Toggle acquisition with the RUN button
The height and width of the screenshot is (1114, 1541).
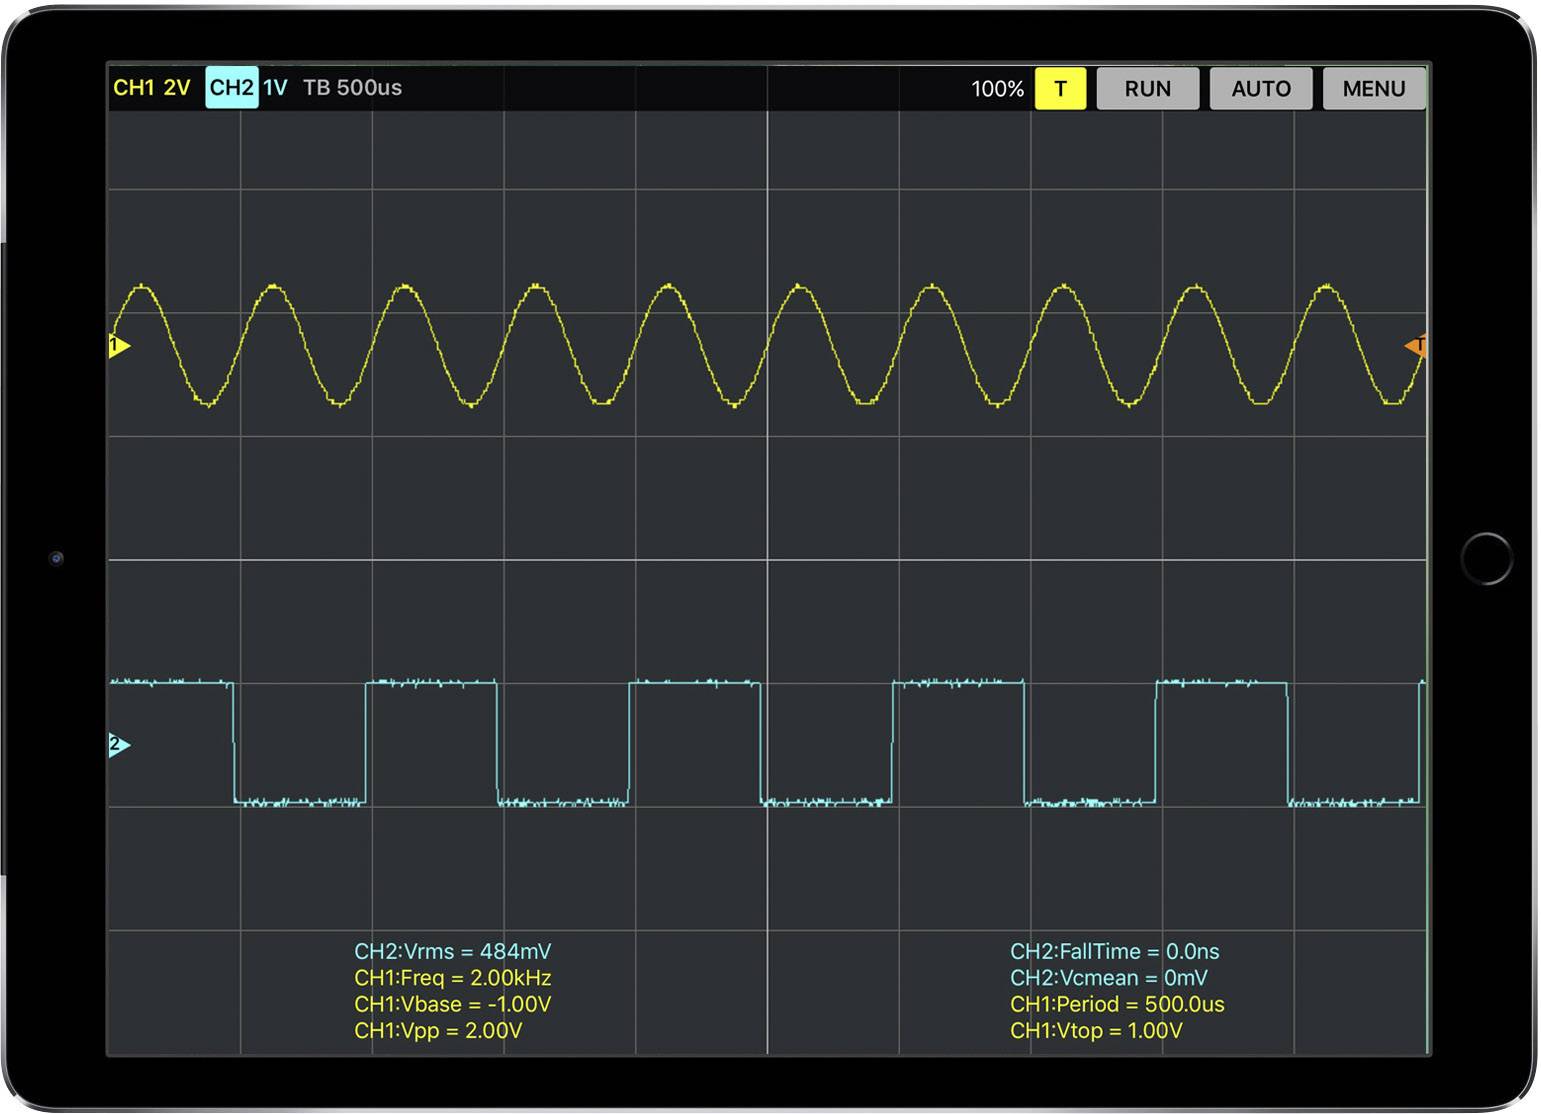[1146, 88]
